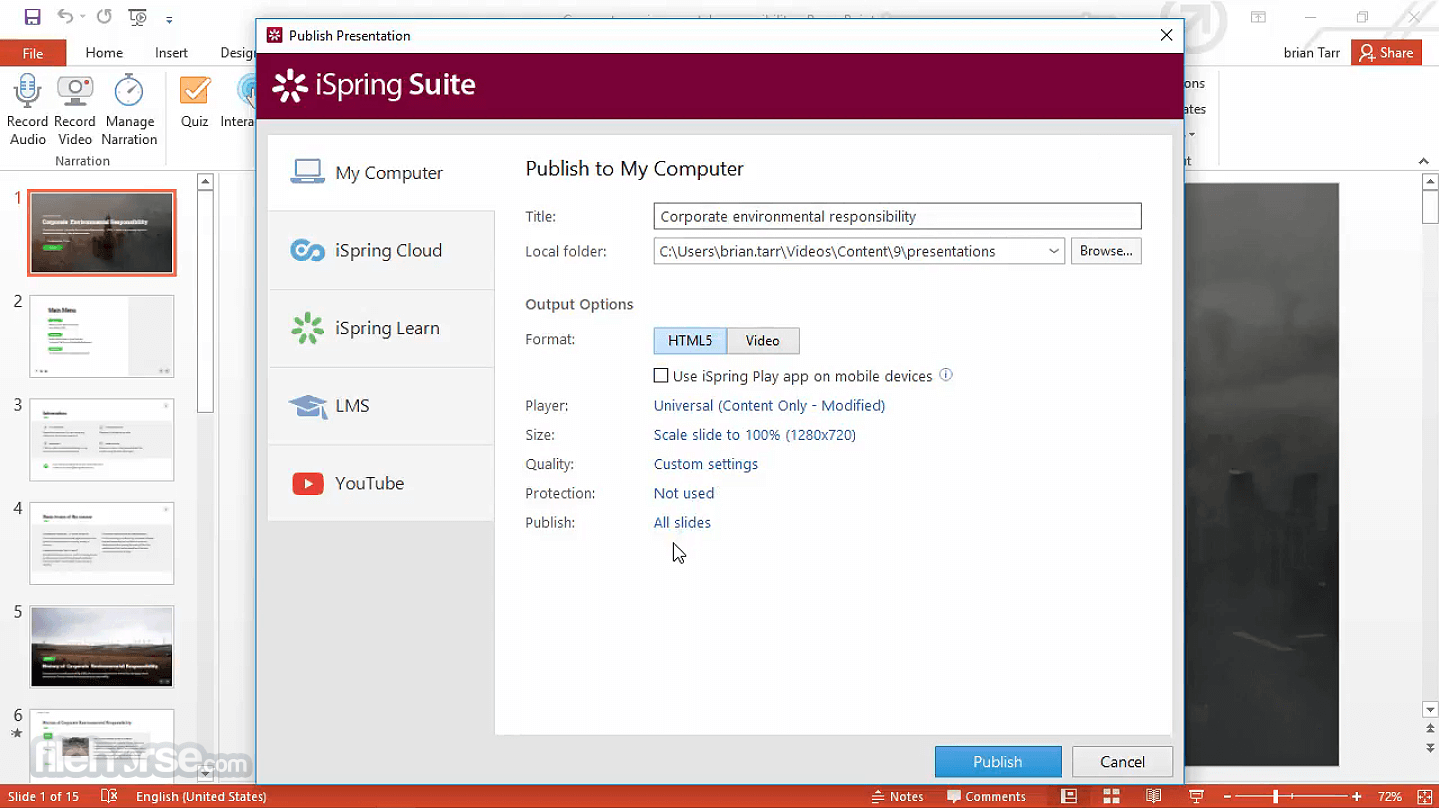Image resolution: width=1439 pixels, height=808 pixels.
Task: Click Slide 1 of 15 status text
Action: (43, 797)
